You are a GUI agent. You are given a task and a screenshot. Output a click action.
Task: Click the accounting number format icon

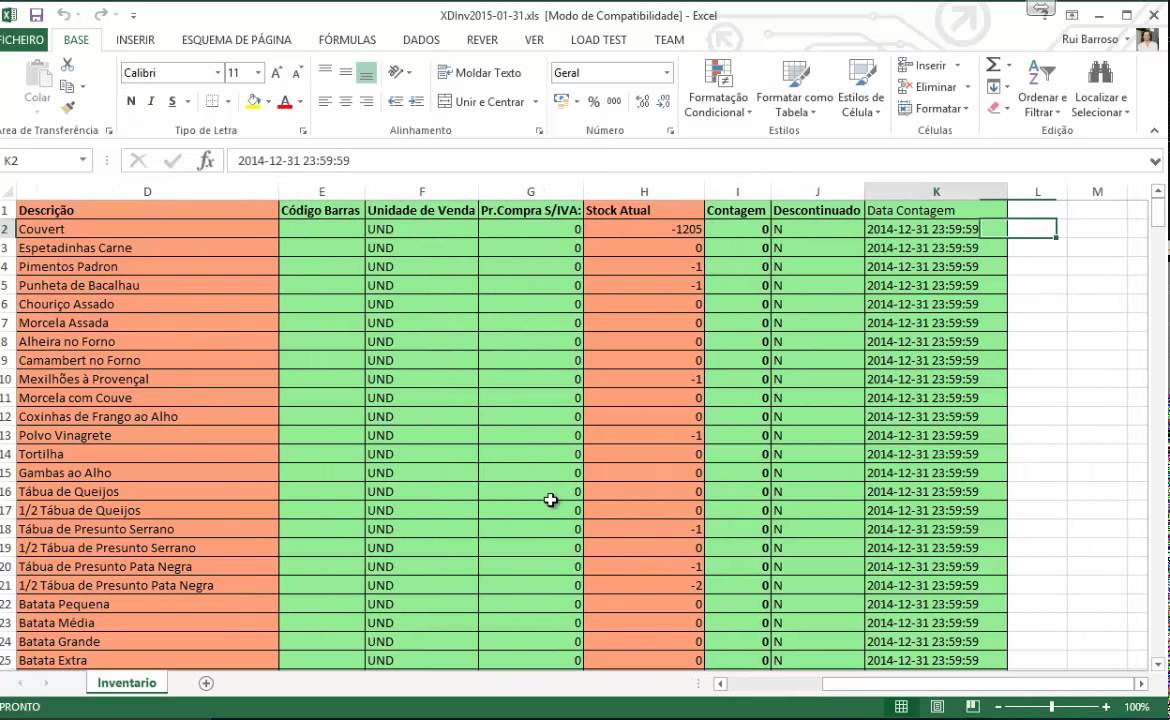pyautogui.click(x=561, y=101)
